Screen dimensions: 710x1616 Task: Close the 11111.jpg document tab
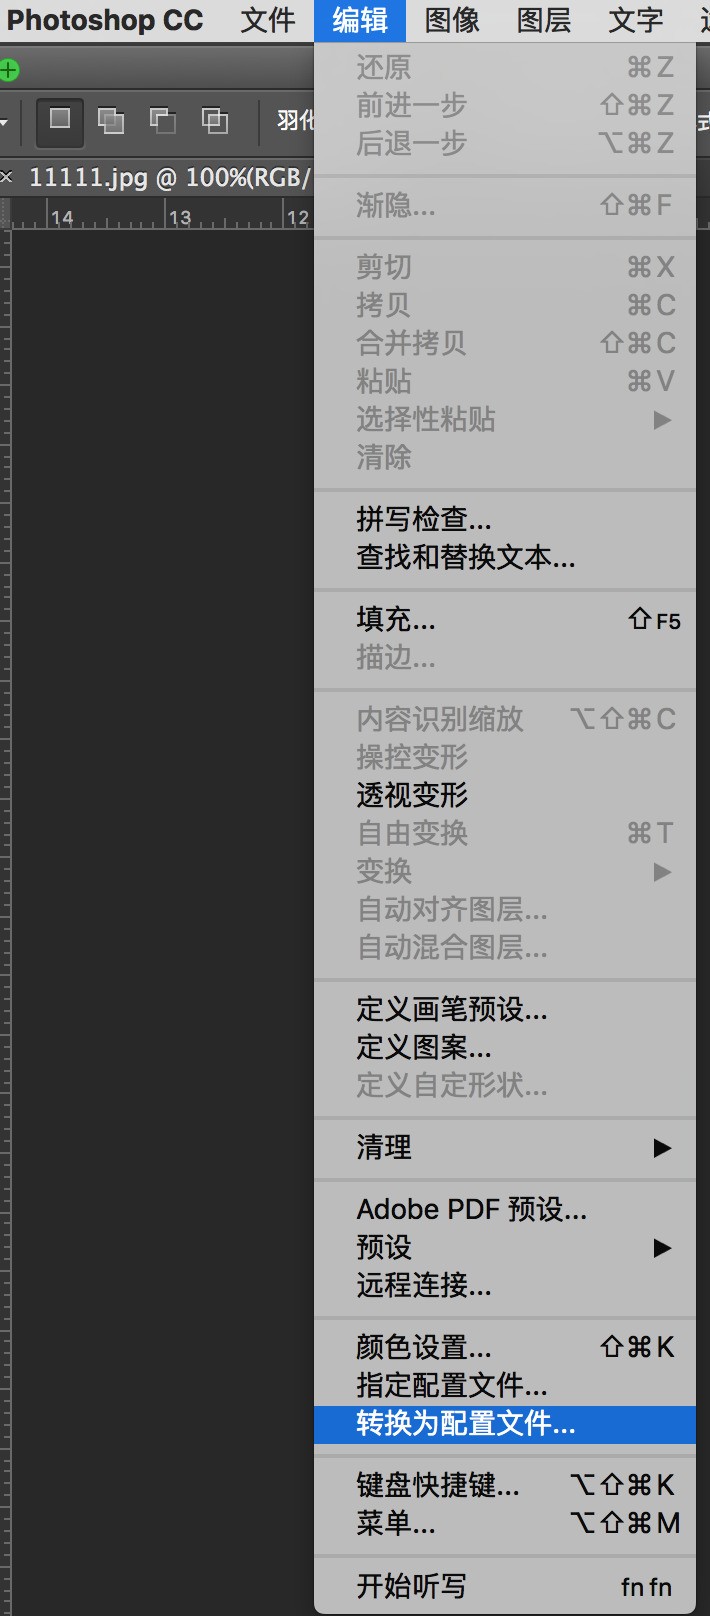(x=7, y=177)
